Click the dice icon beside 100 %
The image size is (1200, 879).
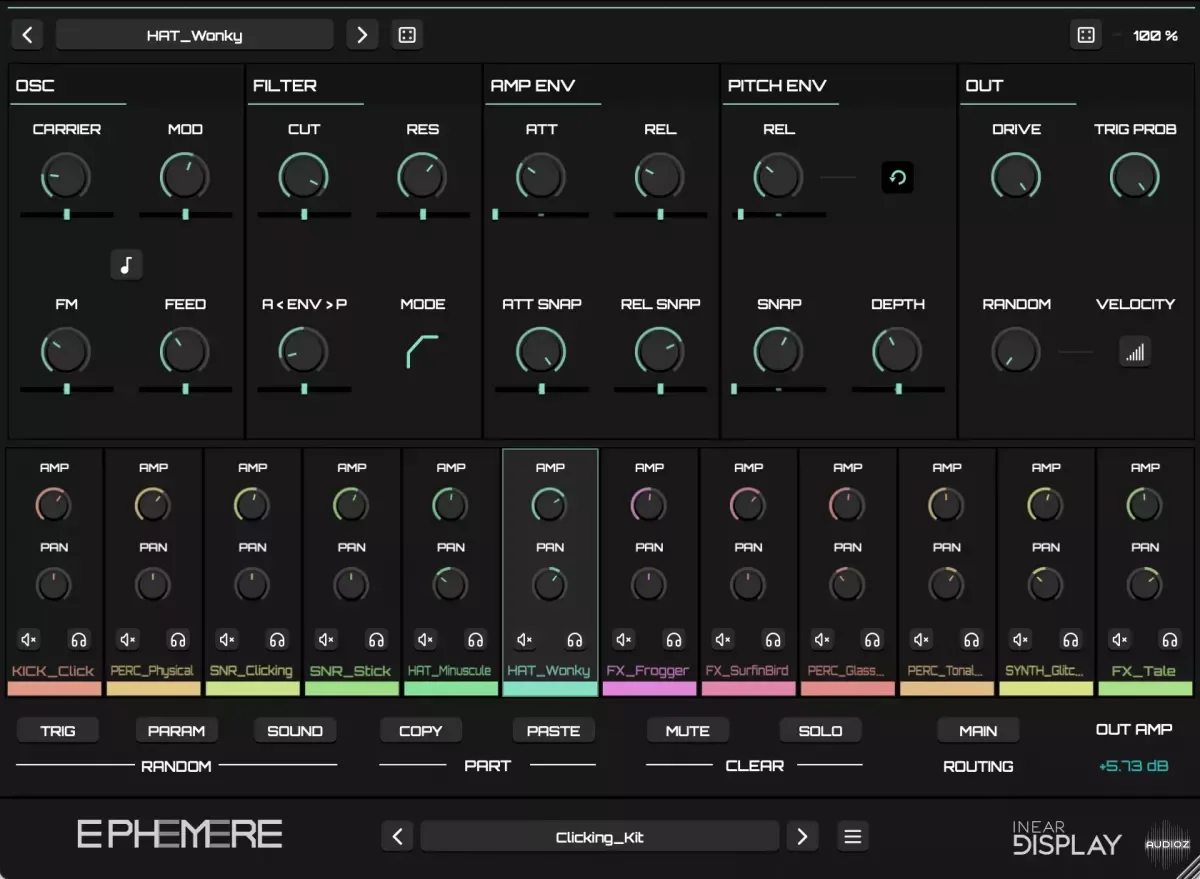[x=1085, y=35]
